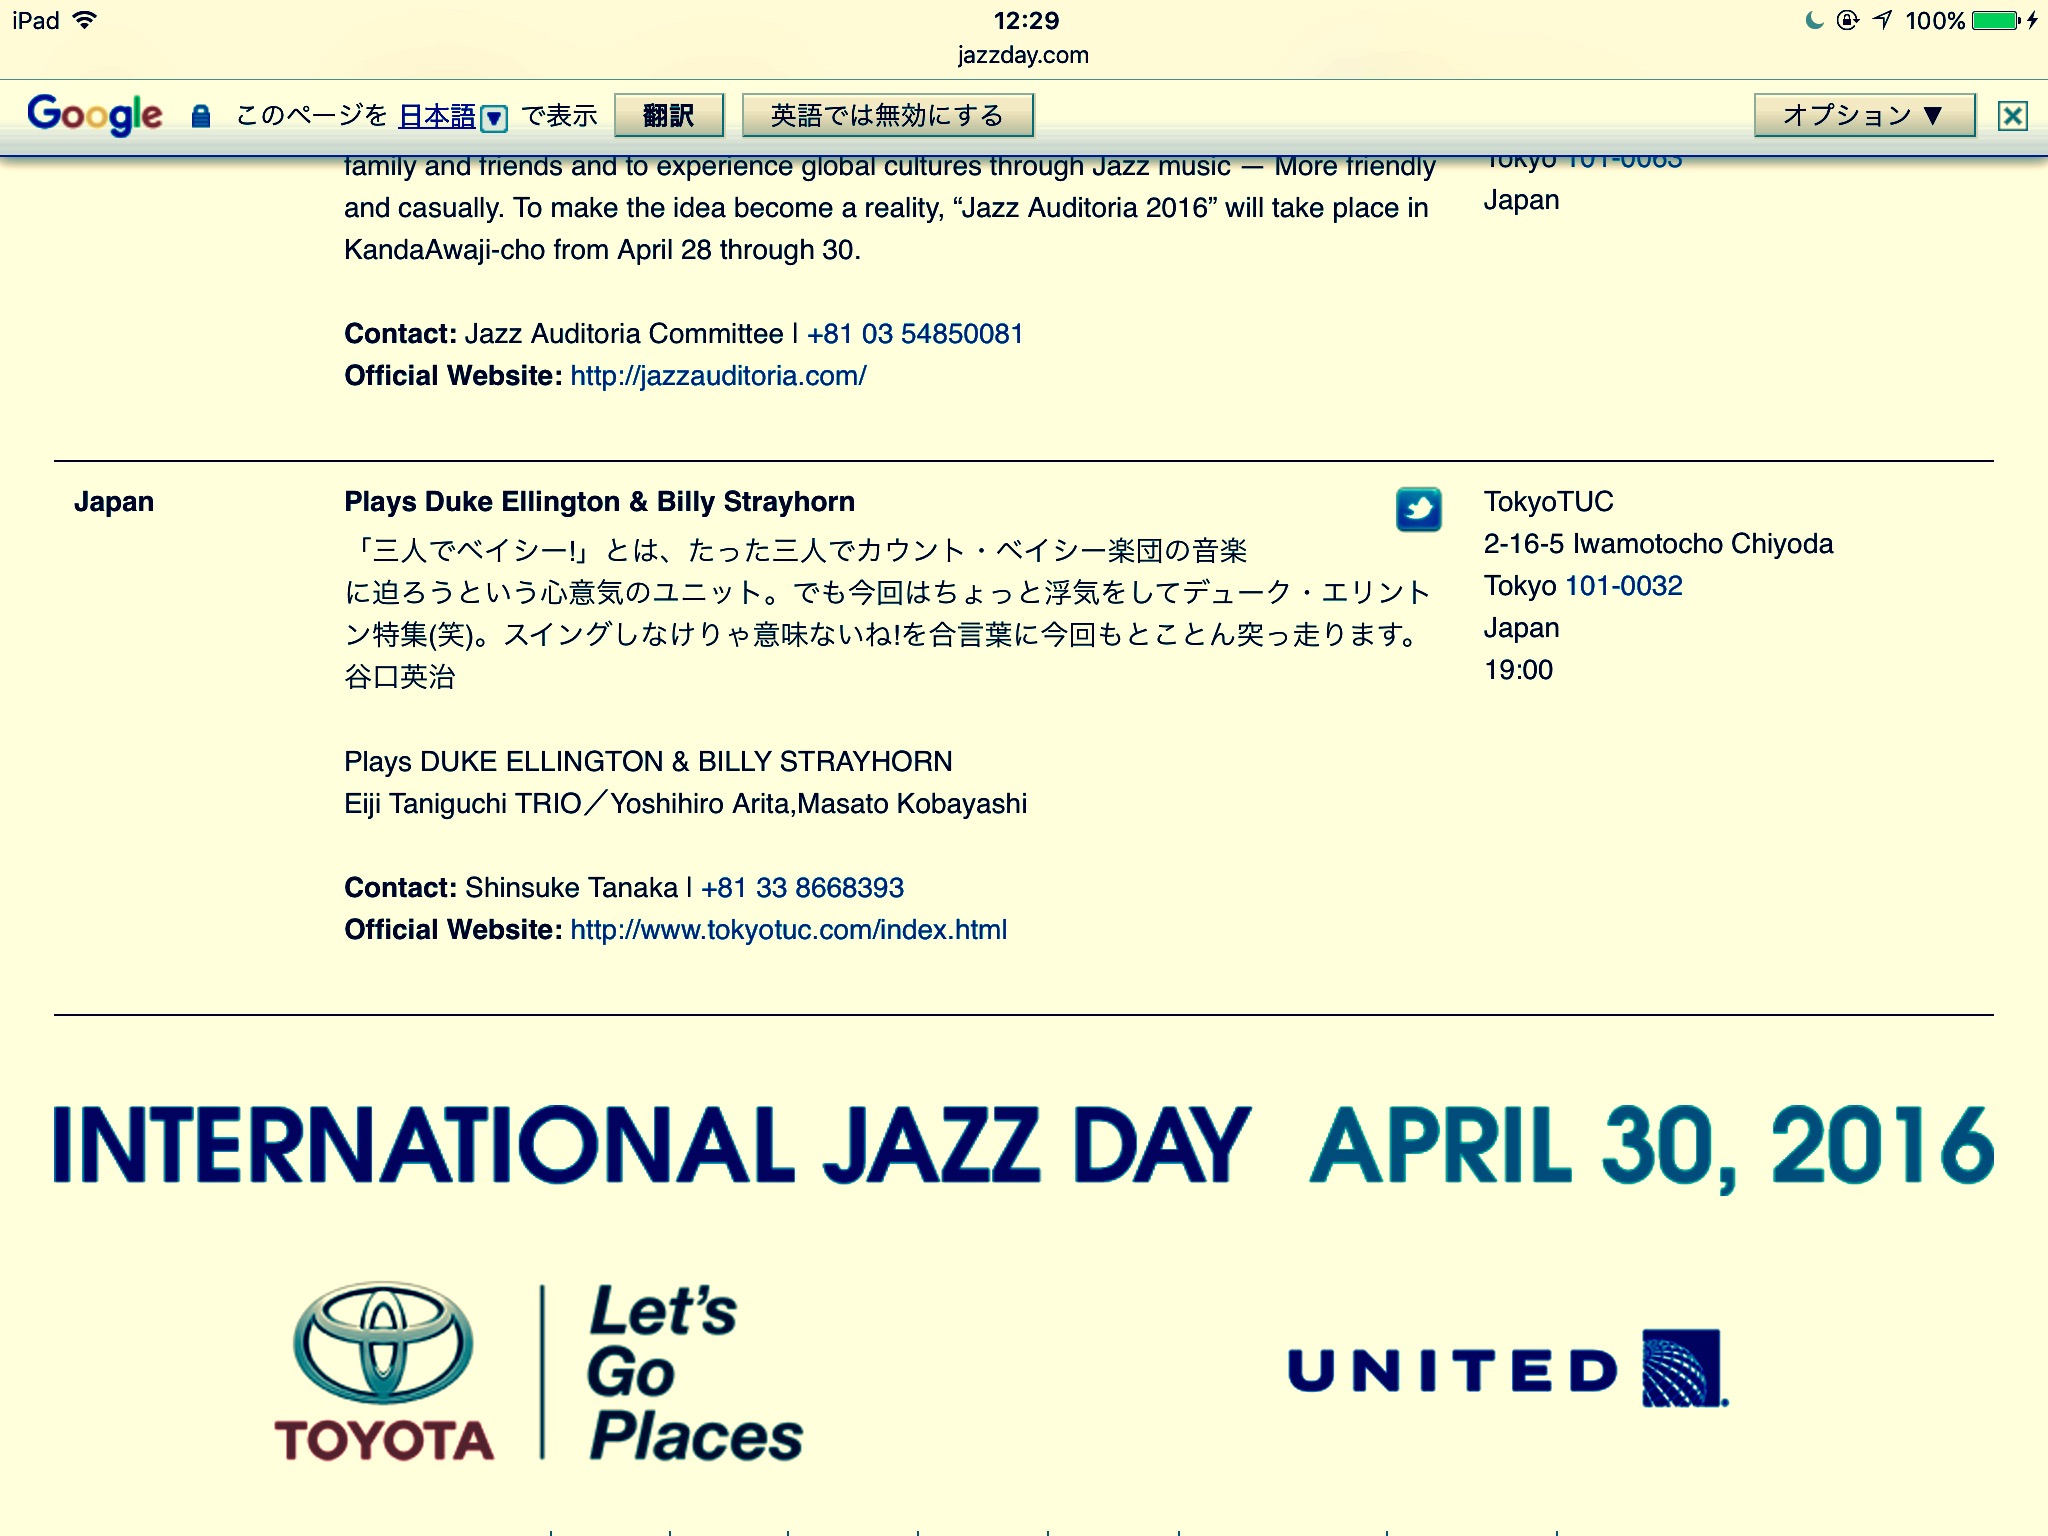The height and width of the screenshot is (1536, 2048).
Task: Click the Twitter share icon
Action: click(x=1418, y=509)
